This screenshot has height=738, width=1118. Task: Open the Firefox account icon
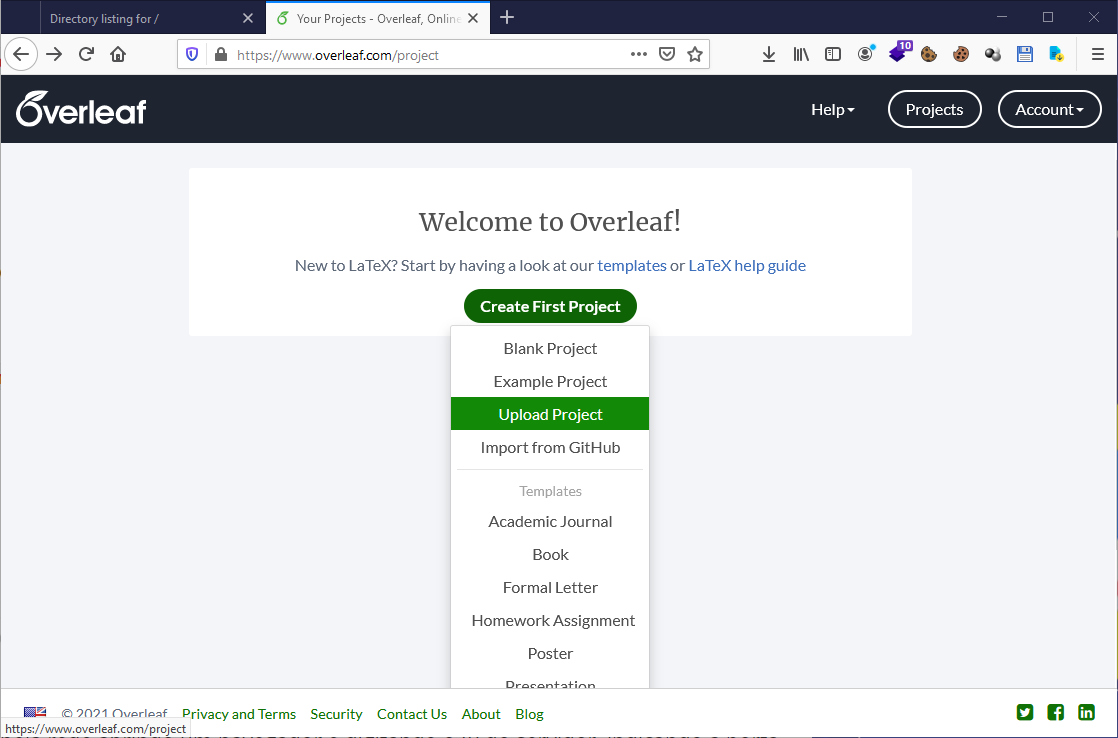[x=866, y=53]
